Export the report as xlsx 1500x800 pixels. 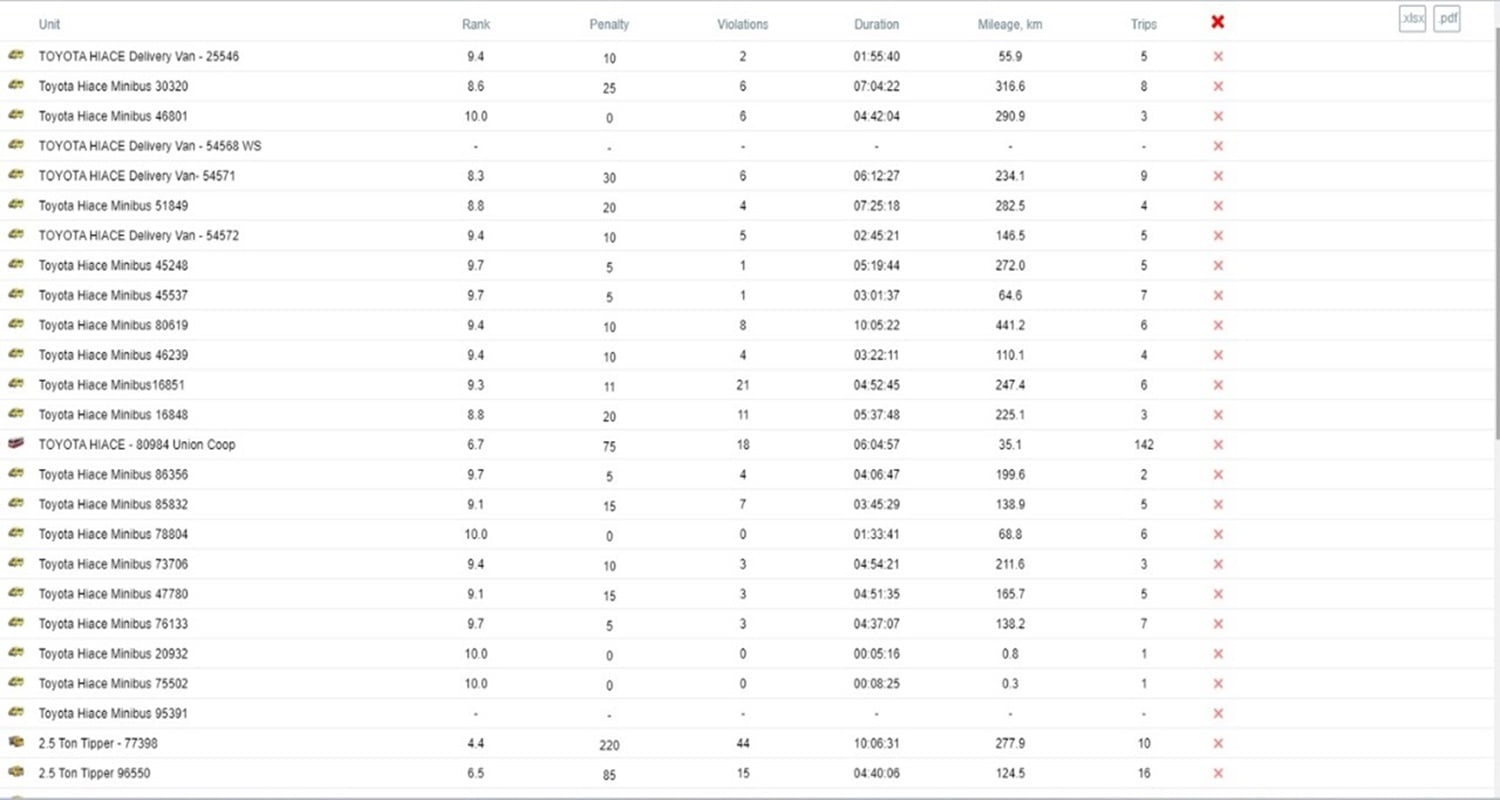click(x=1411, y=19)
